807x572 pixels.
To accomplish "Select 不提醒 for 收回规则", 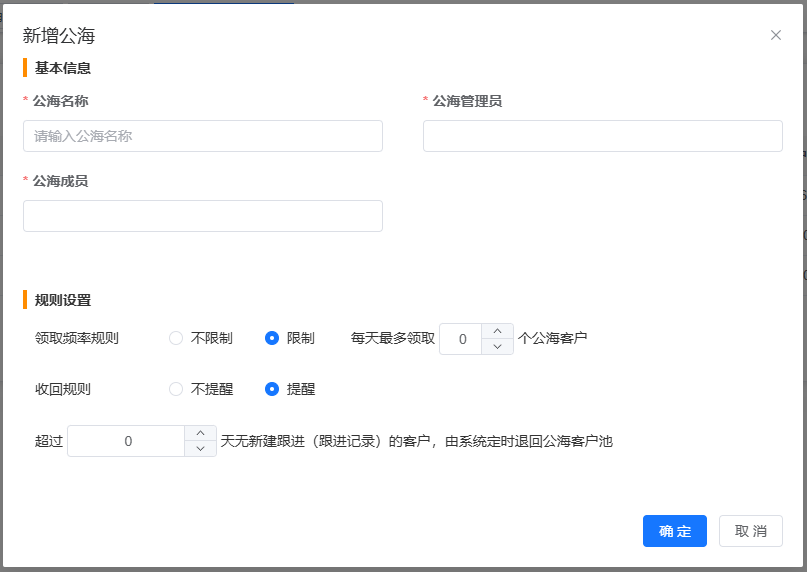I will 177,389.
